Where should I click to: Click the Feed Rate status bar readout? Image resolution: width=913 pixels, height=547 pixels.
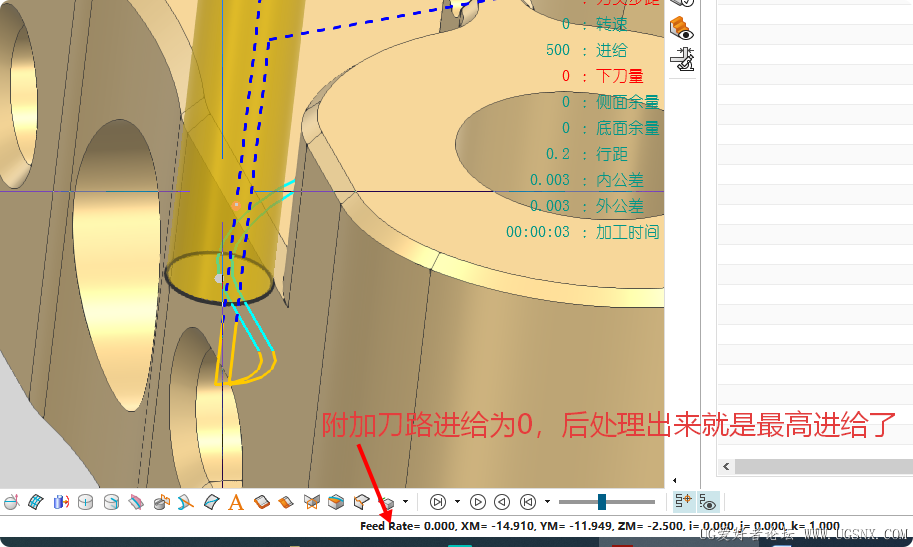(x=600, y=526)
